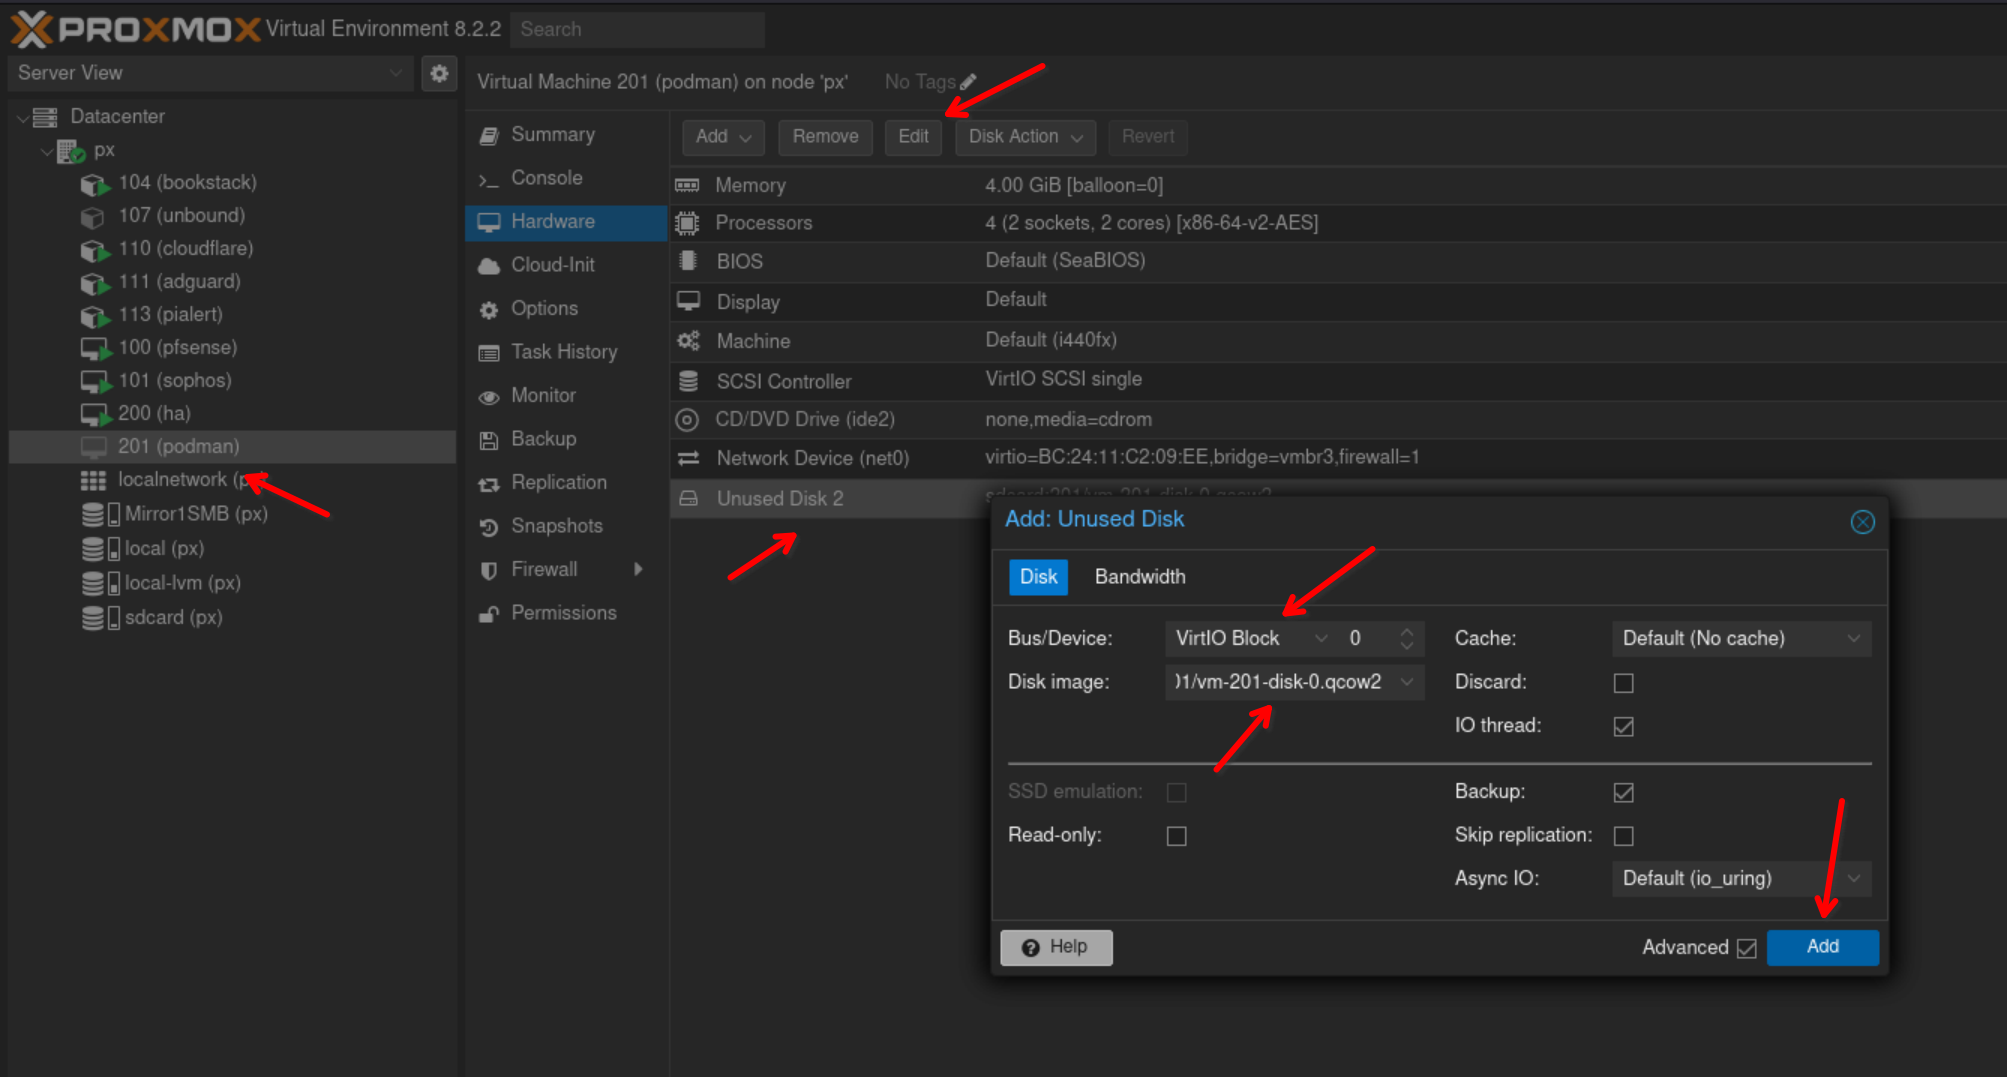This screenshot has width=2007, height=1077.
Task: Open the Console section
Action: pyautogui.click(x=546, y=178)
